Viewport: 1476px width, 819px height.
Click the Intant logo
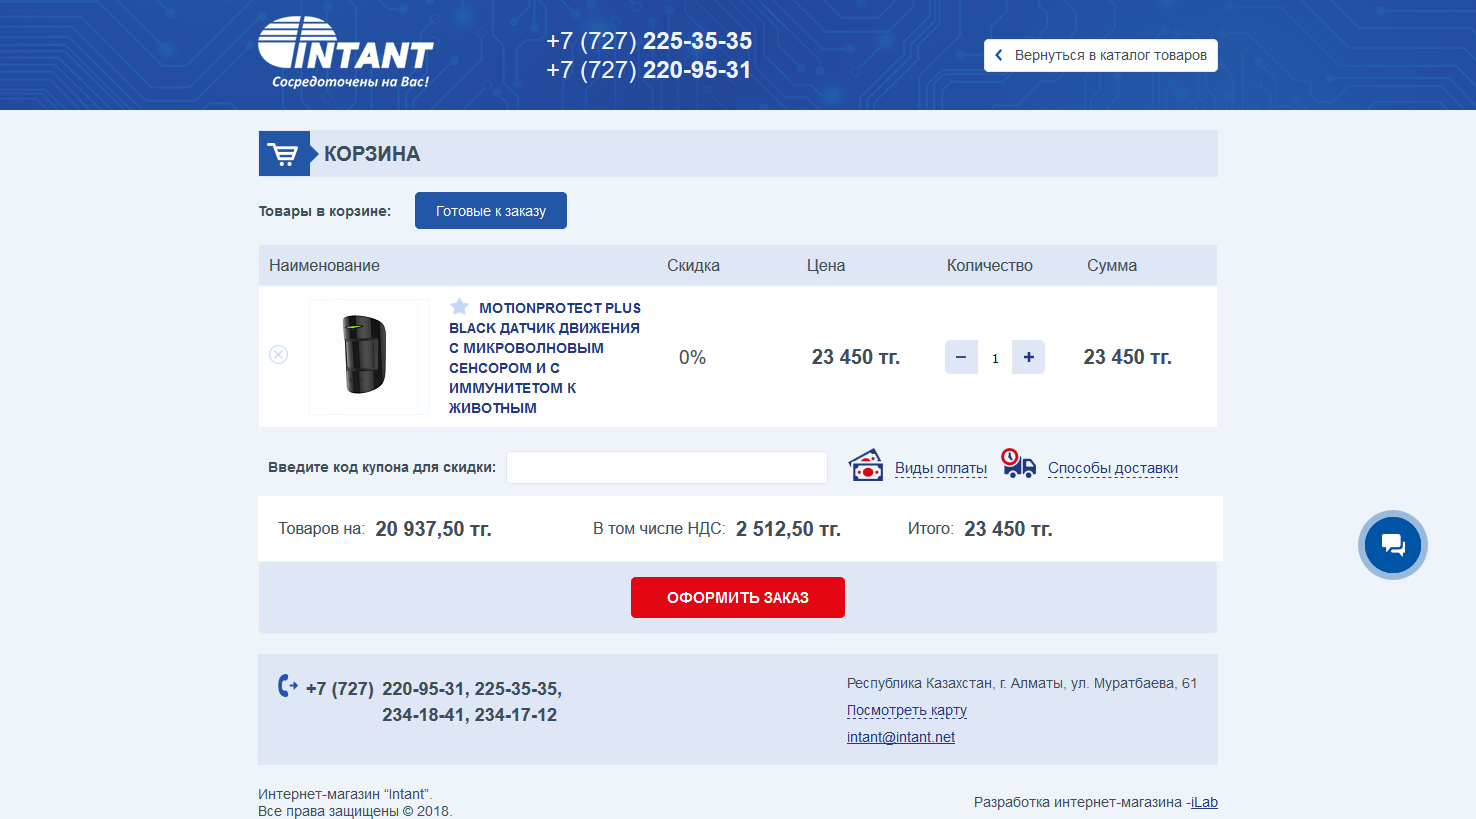point(345,52)
